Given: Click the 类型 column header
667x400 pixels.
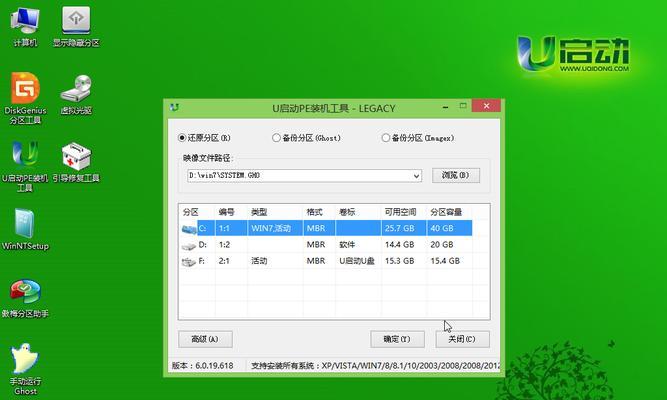Looking at the screenshot, I should 259,212.
